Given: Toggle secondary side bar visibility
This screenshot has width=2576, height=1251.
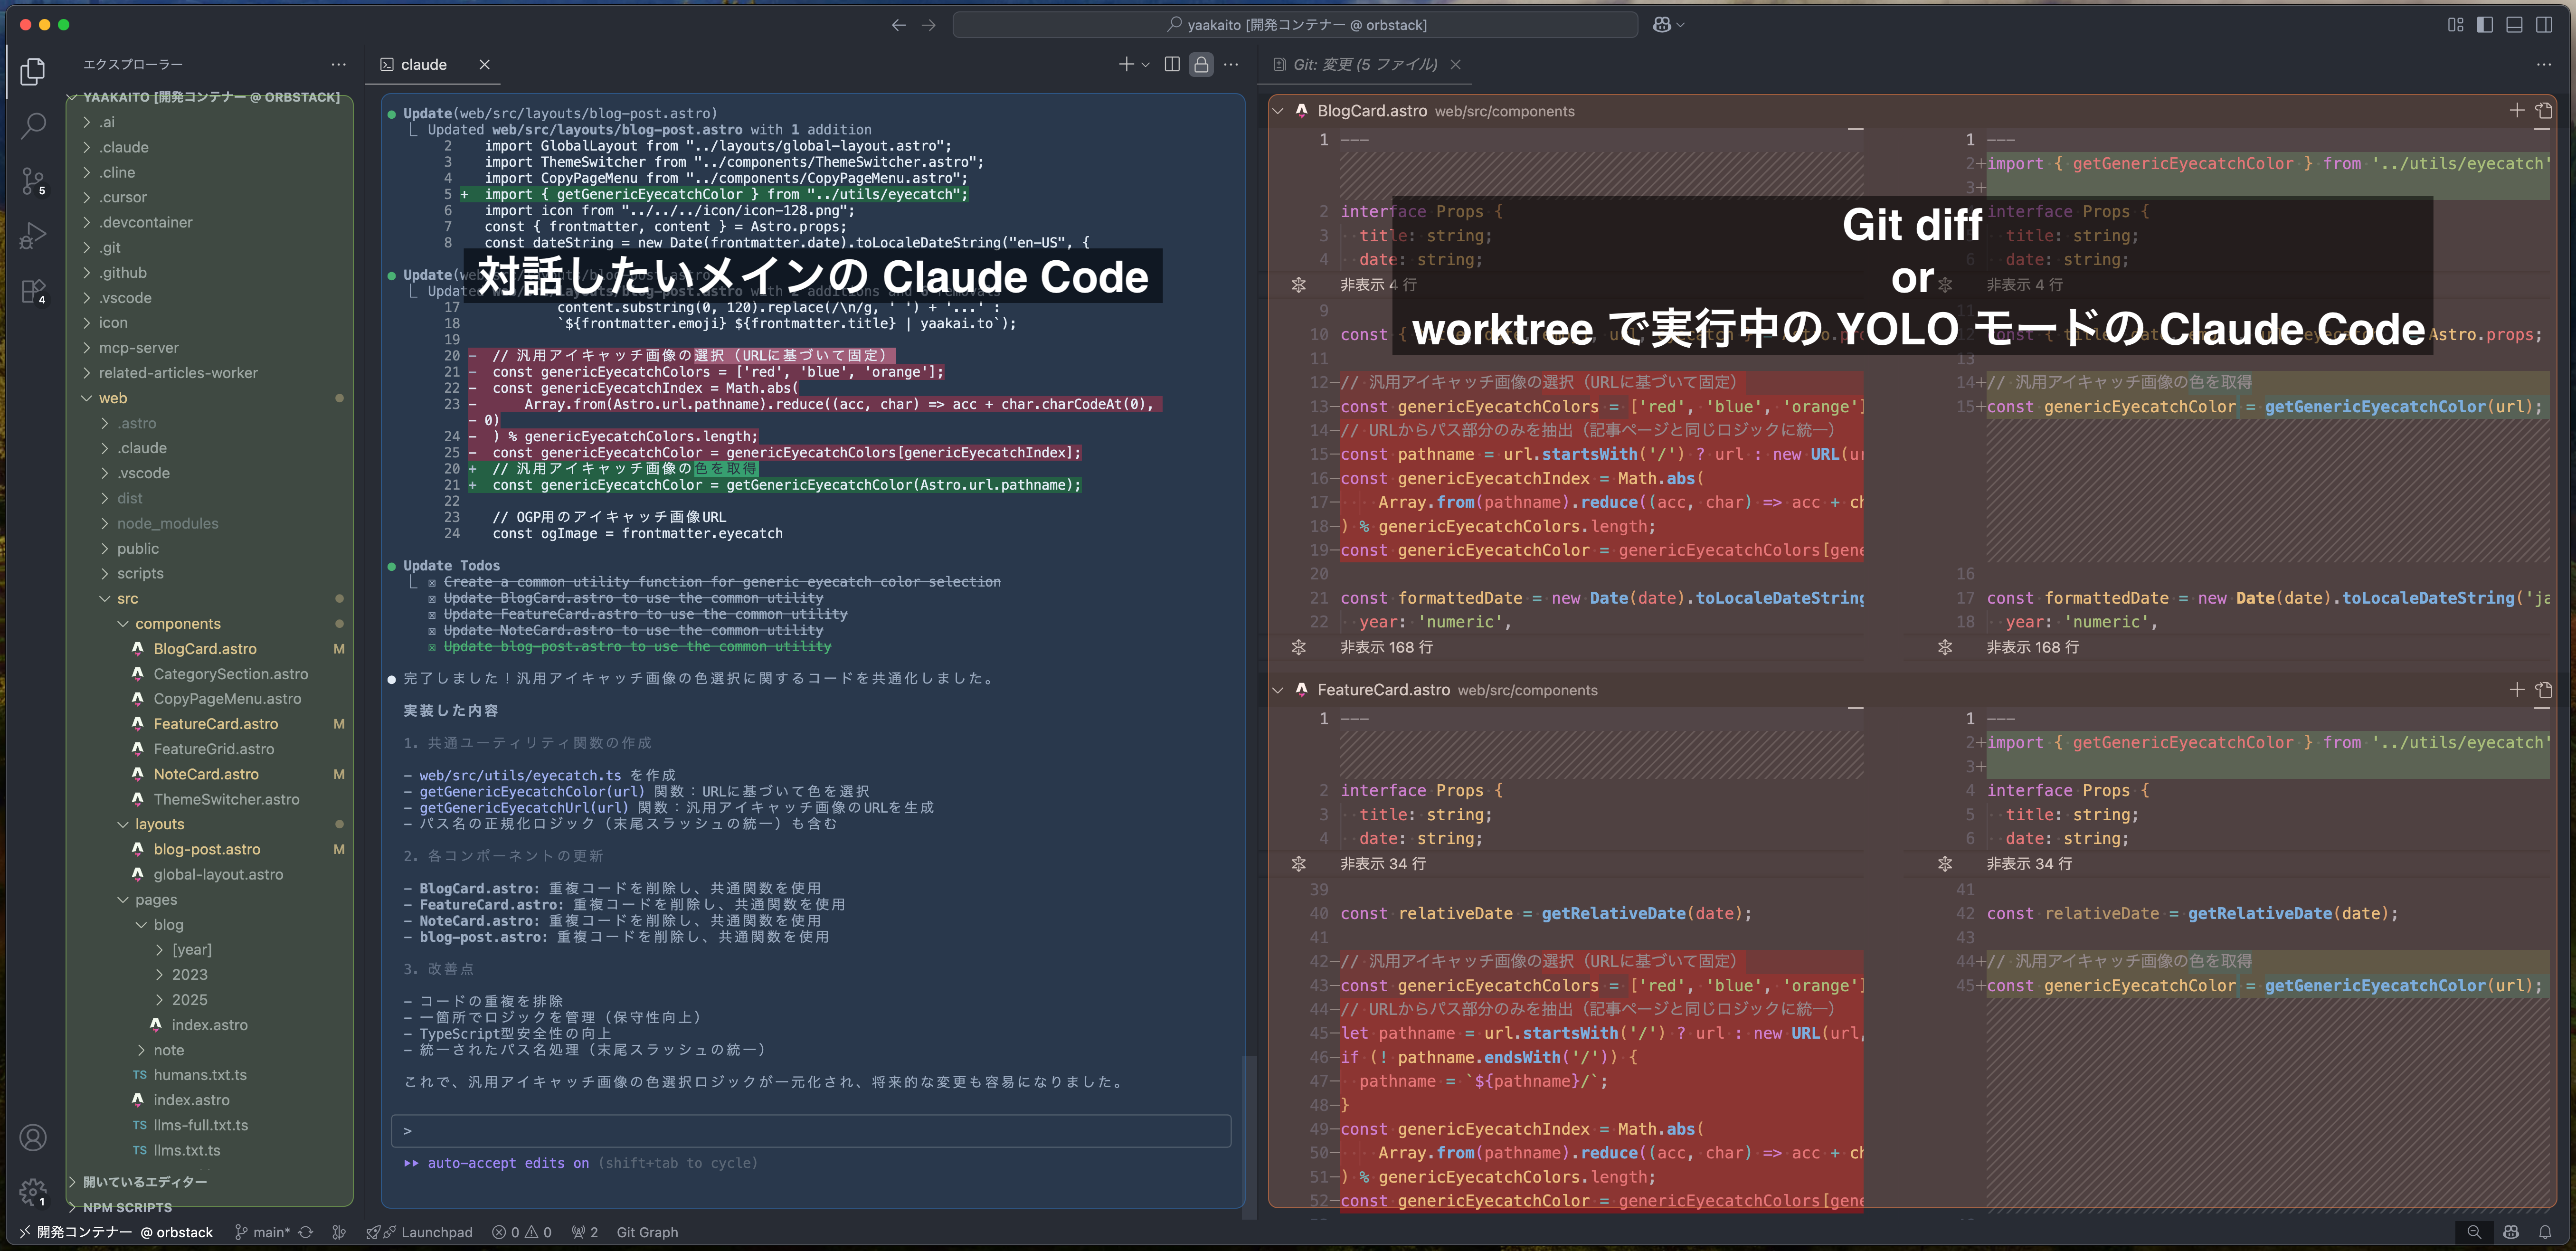Looking at the screenshot, I should (2544, 25).
